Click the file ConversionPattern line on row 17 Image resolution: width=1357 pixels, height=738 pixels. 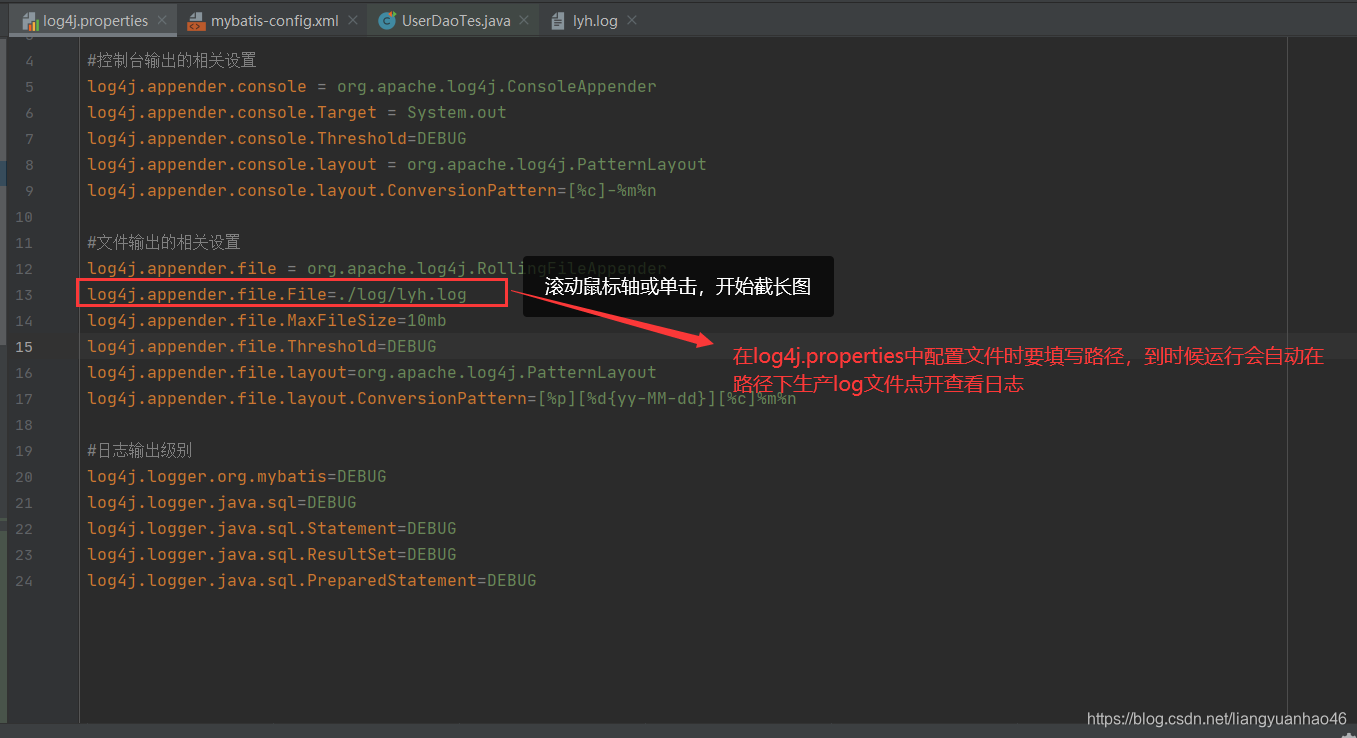442,399
